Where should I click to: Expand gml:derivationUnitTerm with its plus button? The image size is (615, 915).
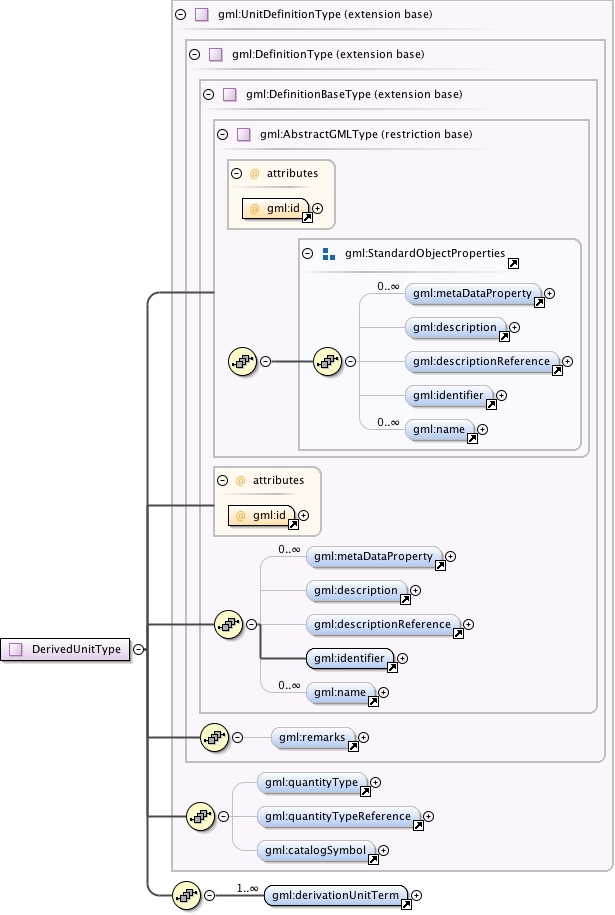(417, 895)
